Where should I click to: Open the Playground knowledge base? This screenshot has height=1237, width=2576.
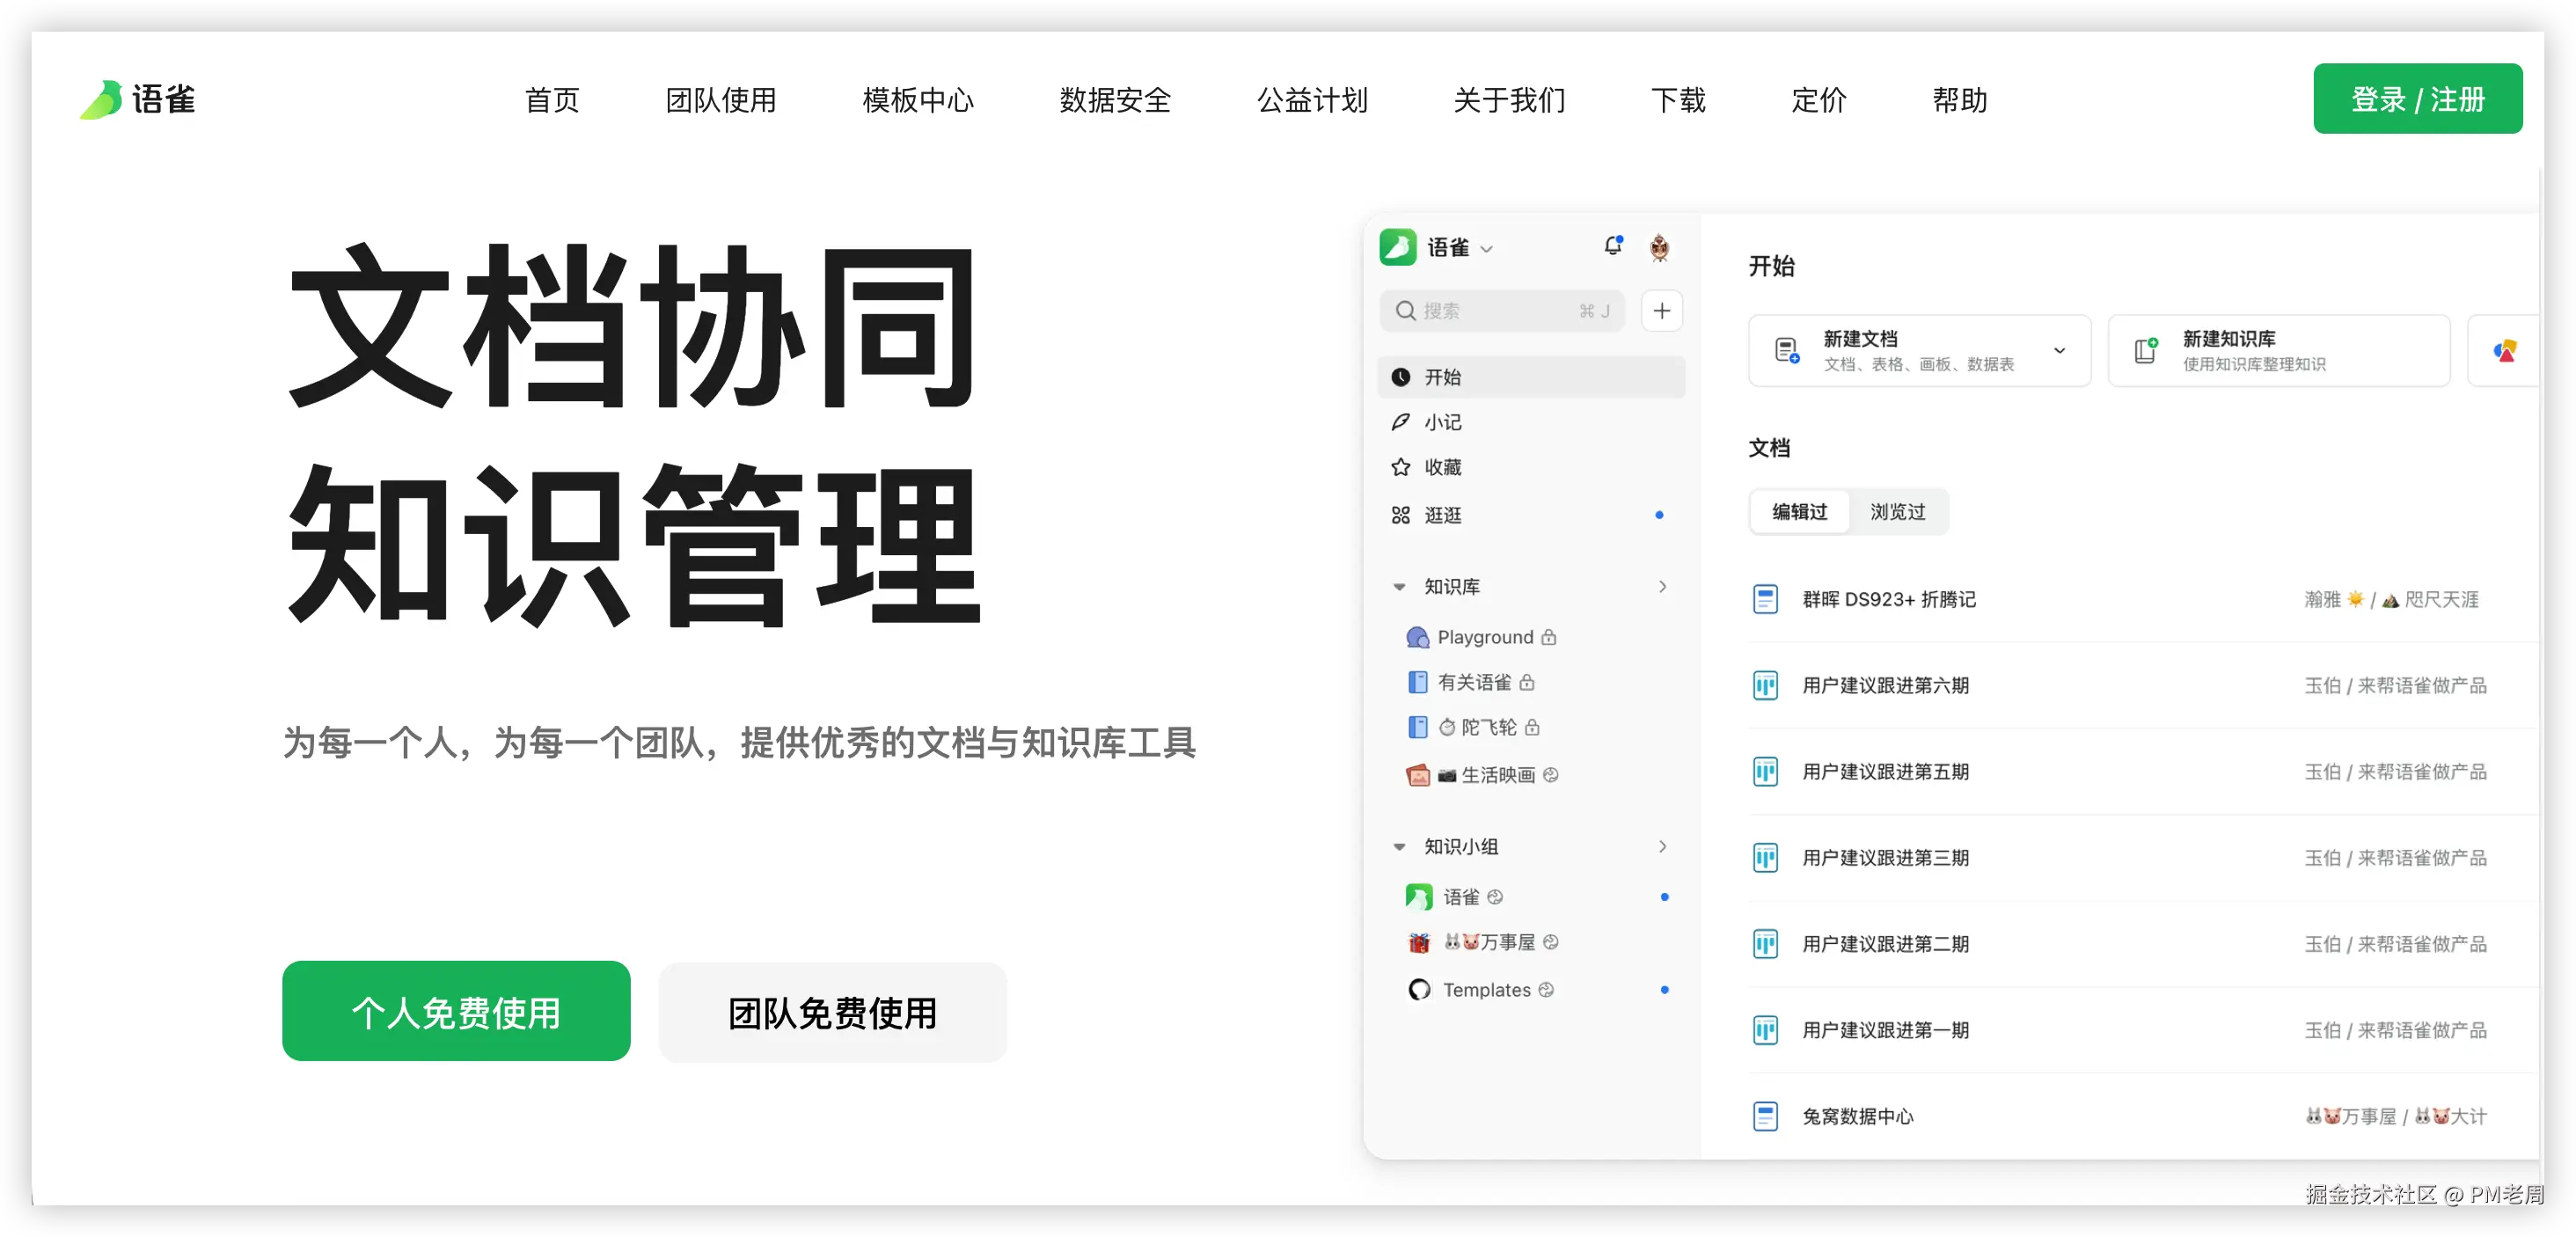(1485, 637)
